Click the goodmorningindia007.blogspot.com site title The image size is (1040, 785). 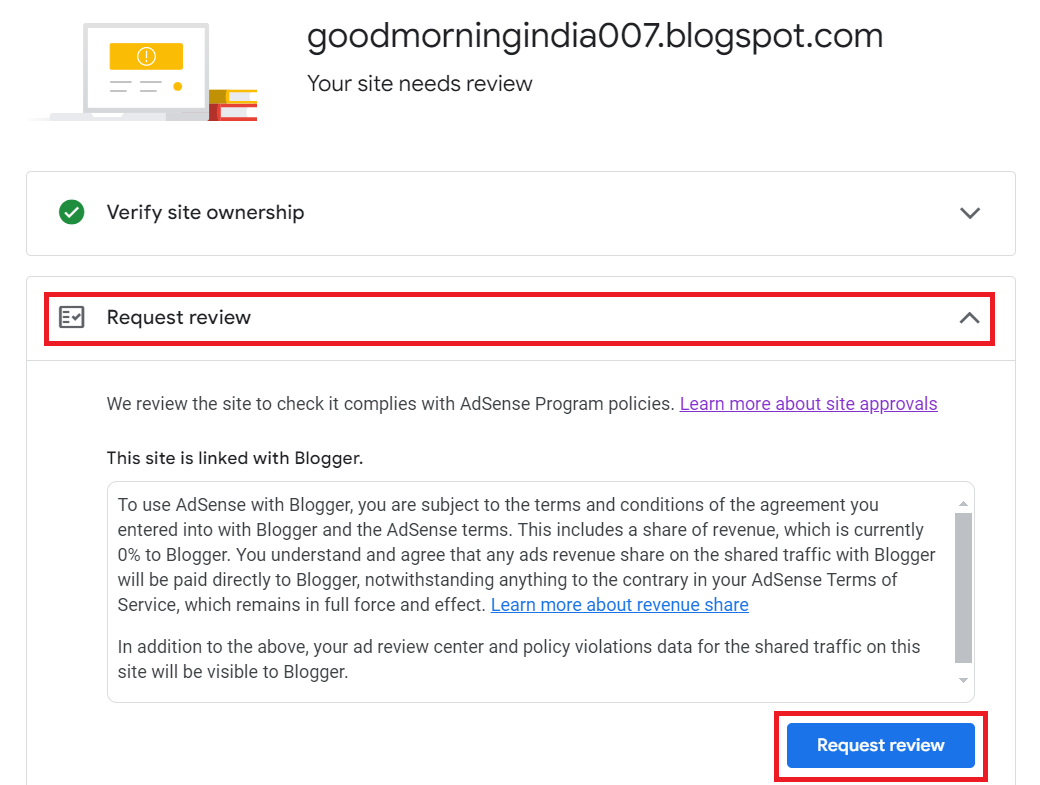coord(595,36)
